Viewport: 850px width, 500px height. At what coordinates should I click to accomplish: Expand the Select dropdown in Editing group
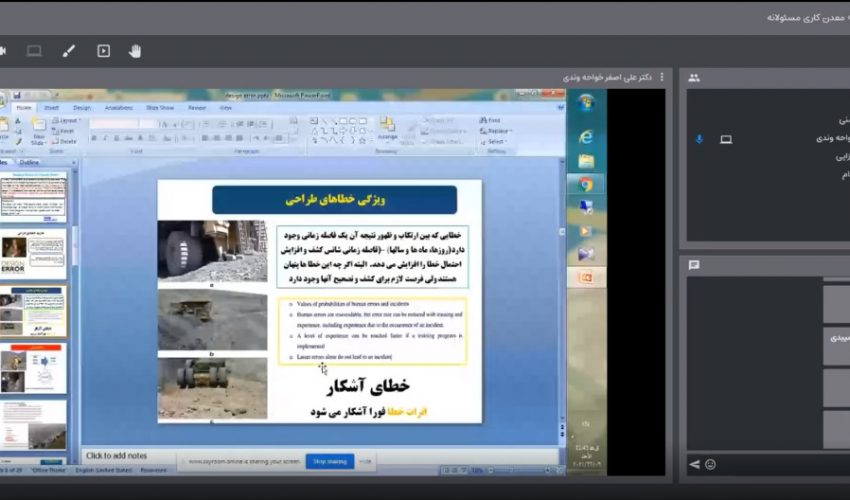coord(496,142)
